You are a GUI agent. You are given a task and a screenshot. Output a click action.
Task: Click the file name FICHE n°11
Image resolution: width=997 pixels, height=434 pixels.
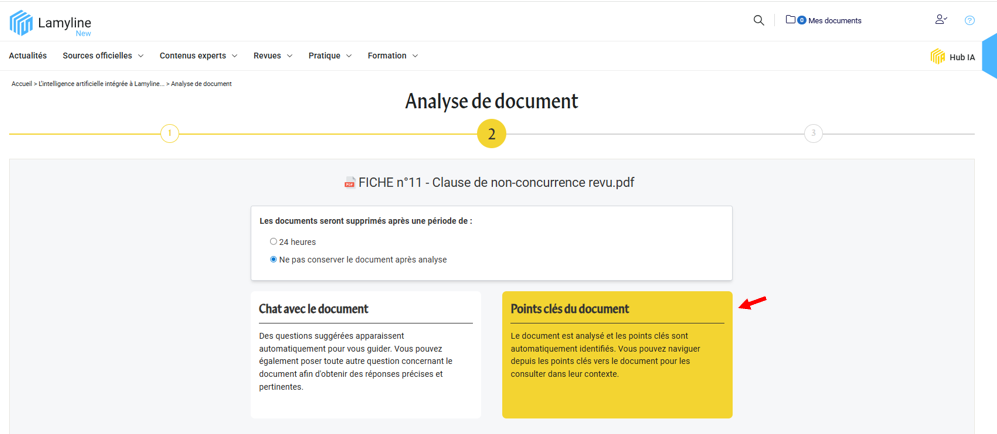tap(497, 184)
